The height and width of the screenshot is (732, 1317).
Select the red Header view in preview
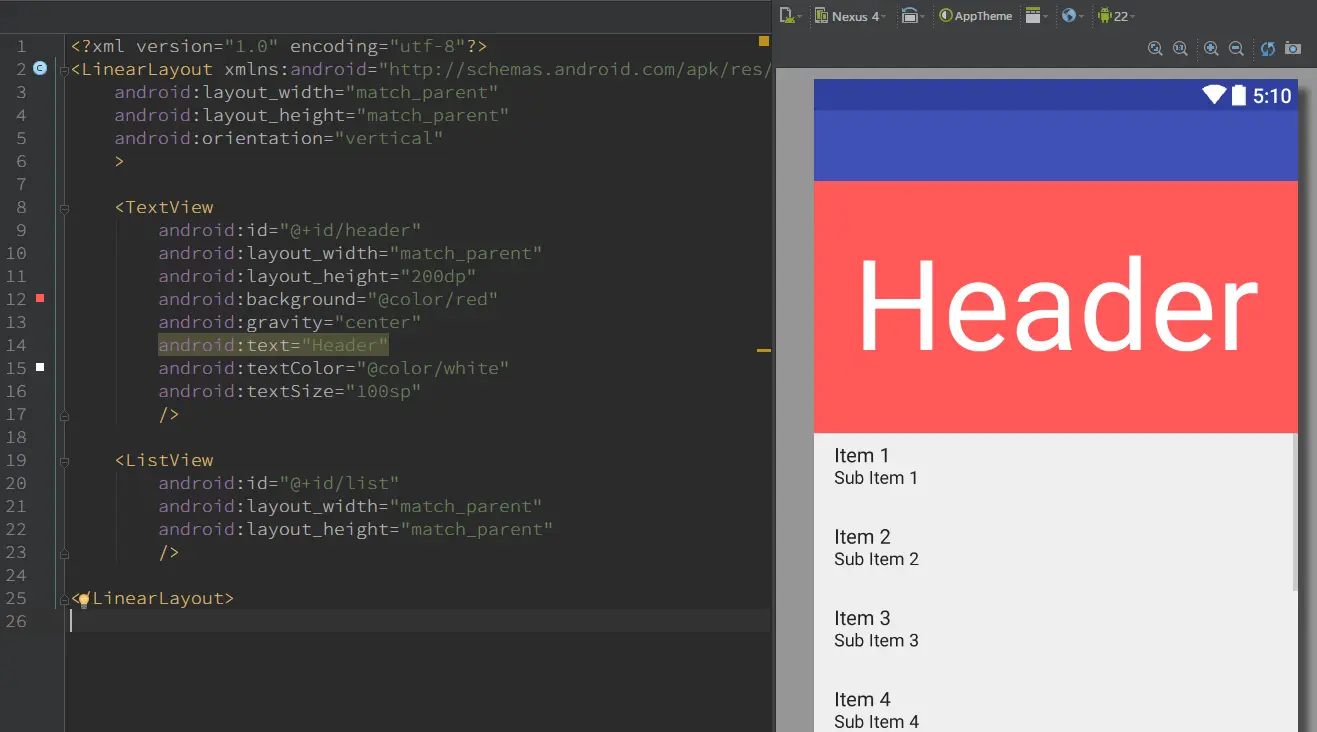(1055, 307)
